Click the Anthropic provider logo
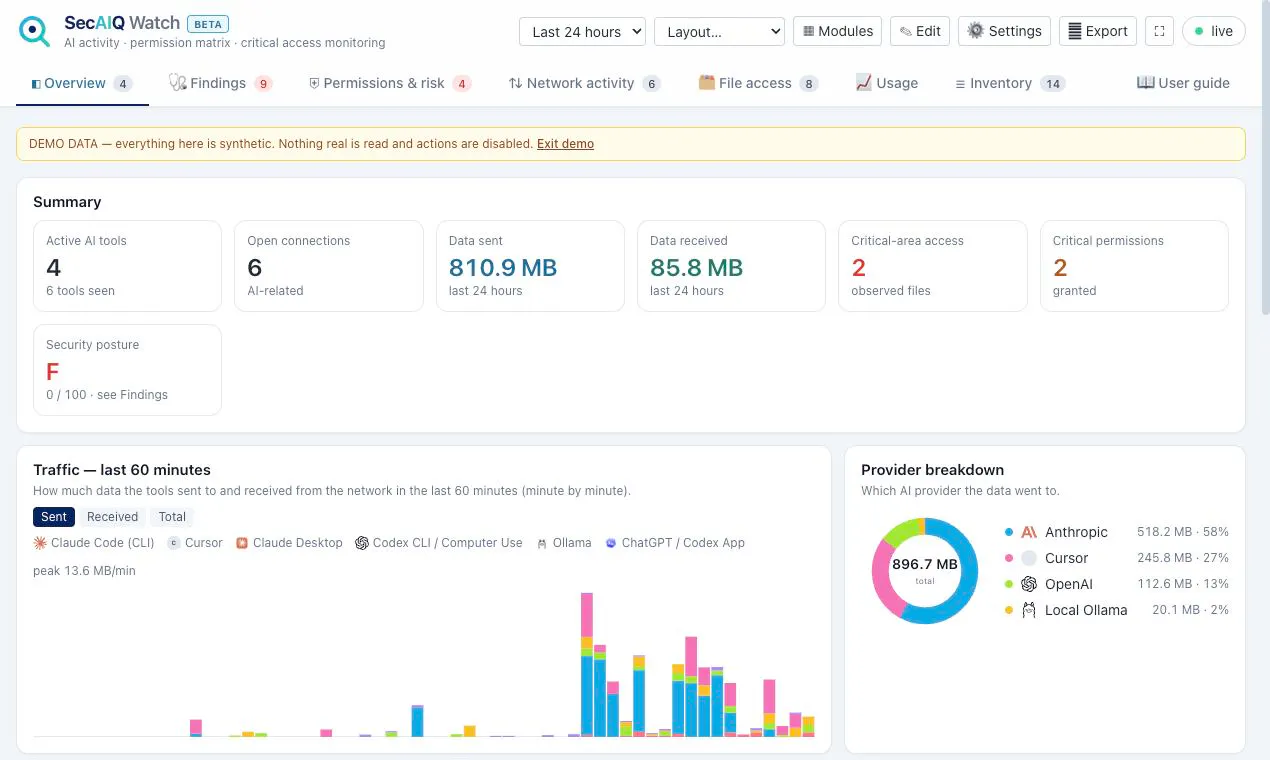Image resolution: width=1270 pixels, height=760 pixels. (x=1028, y=532)
